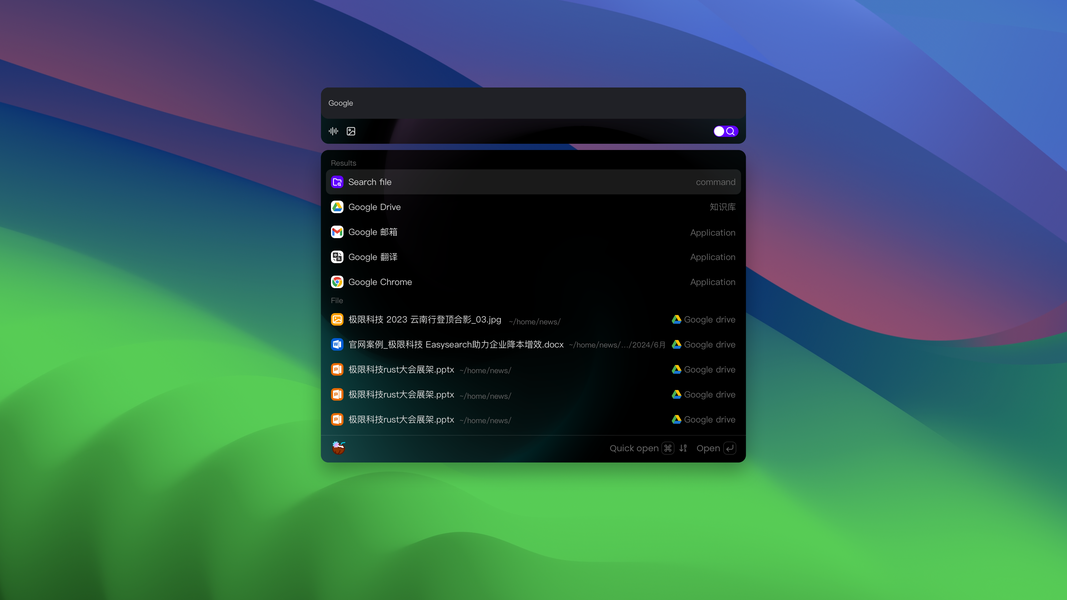Click the Open enter key icon

coord(729,448)
